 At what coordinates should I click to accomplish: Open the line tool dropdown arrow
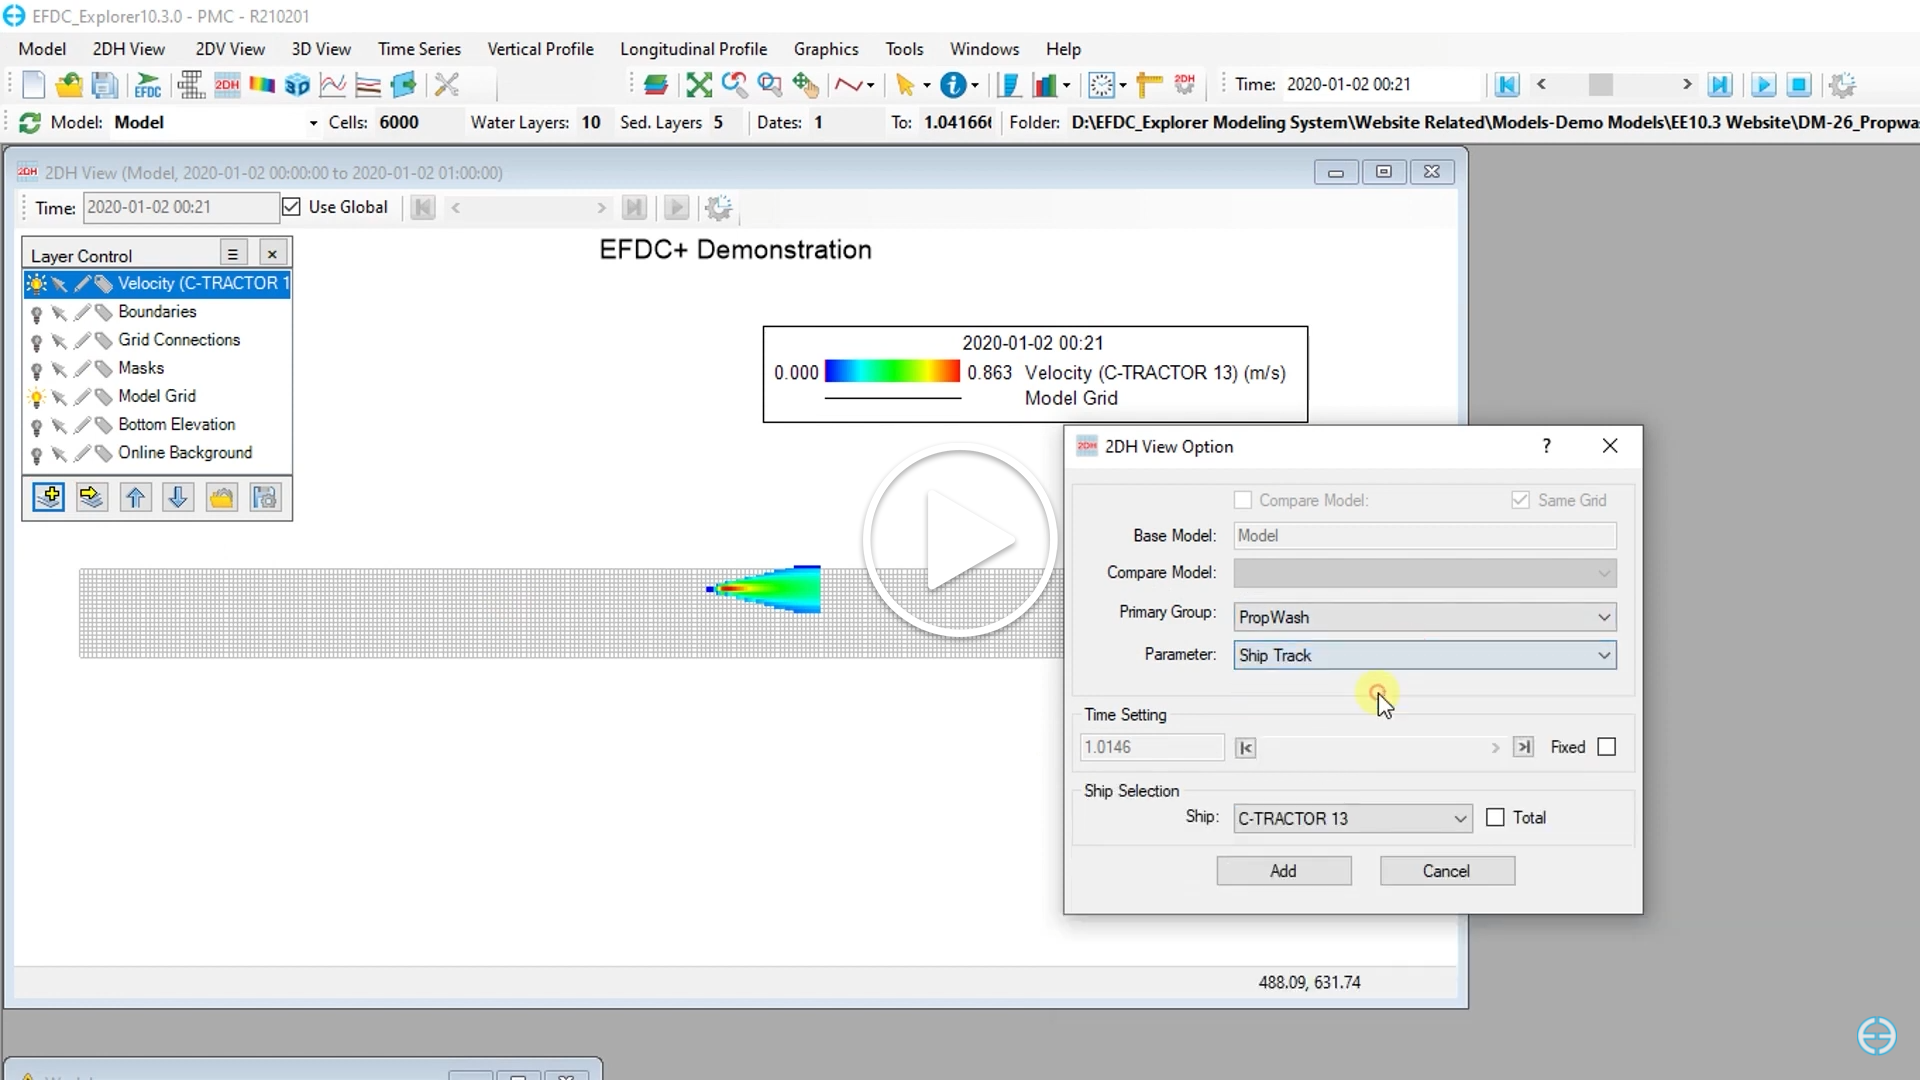(871, 85)
